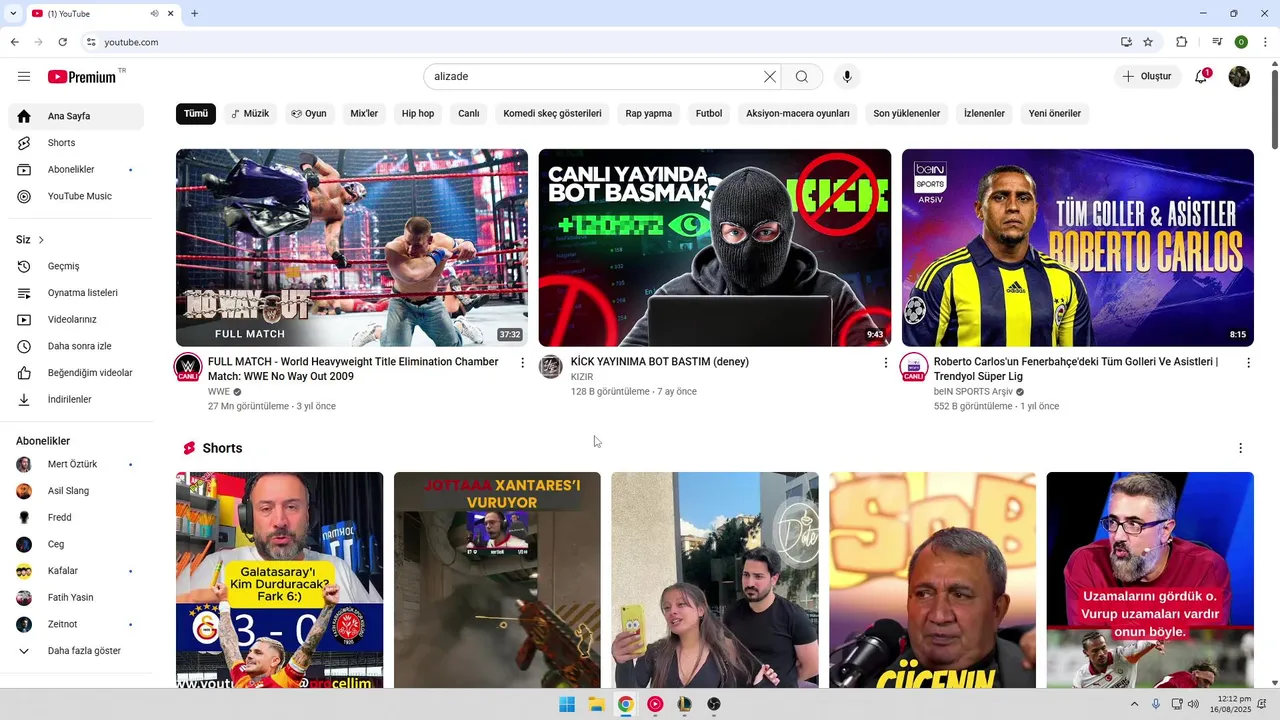Open the Kafalar channel
Image resolution: width=1280 pixels, height=720 pixels.
(x=76, y=571)
